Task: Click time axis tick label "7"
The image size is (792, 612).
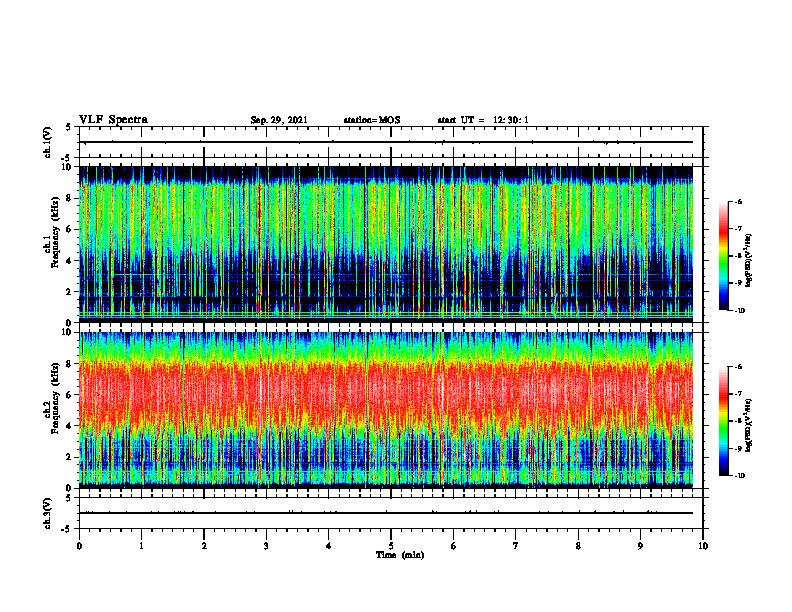Action: 516,546
